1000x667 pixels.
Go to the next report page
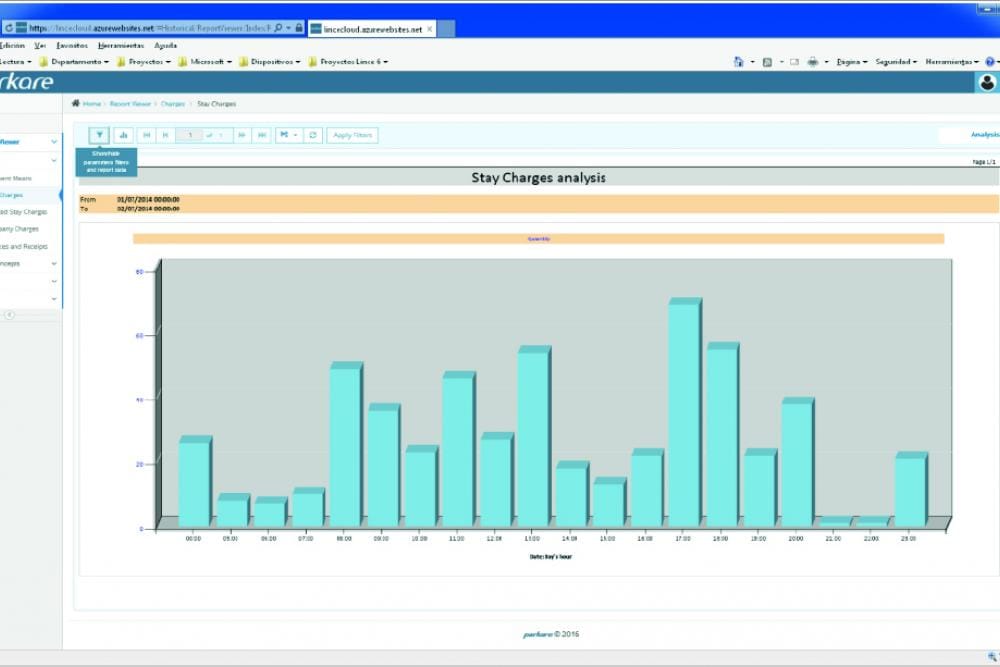[x=242, y=135]
